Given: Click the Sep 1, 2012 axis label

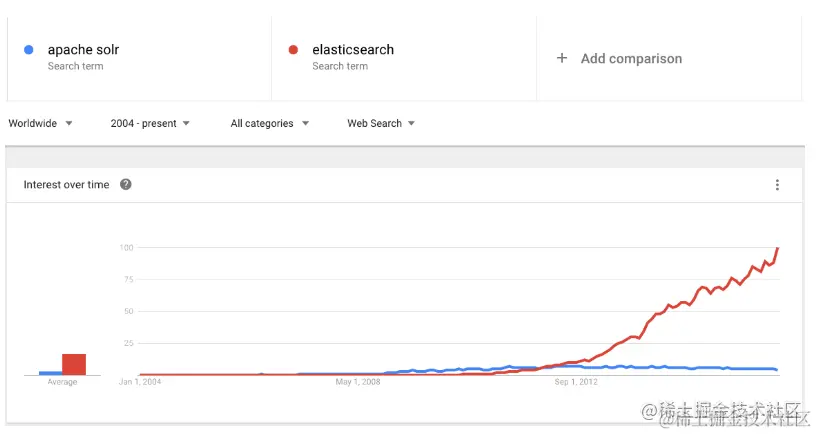Looking at the screenshot, I should pyautogui.click(x=576, y=382).
